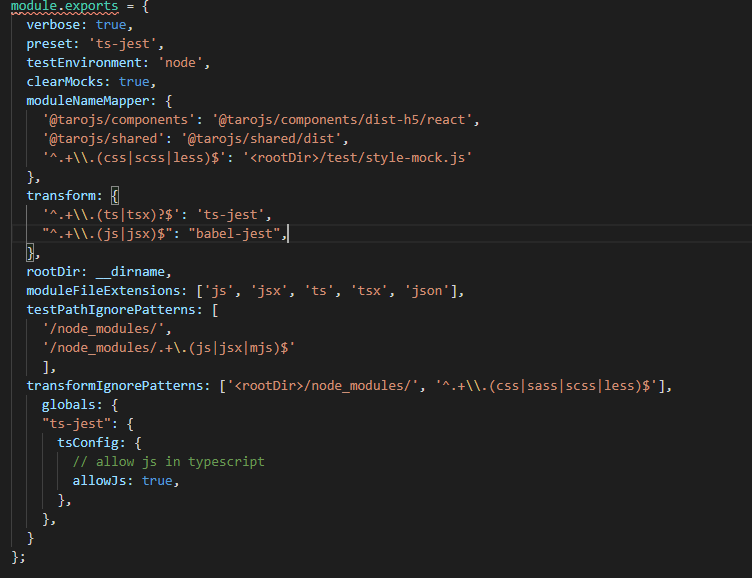Click '<rootDir>/test/style-mock.js' path
Image resolution: width=752 pixels, height=578 pixels.
(357, 158)
